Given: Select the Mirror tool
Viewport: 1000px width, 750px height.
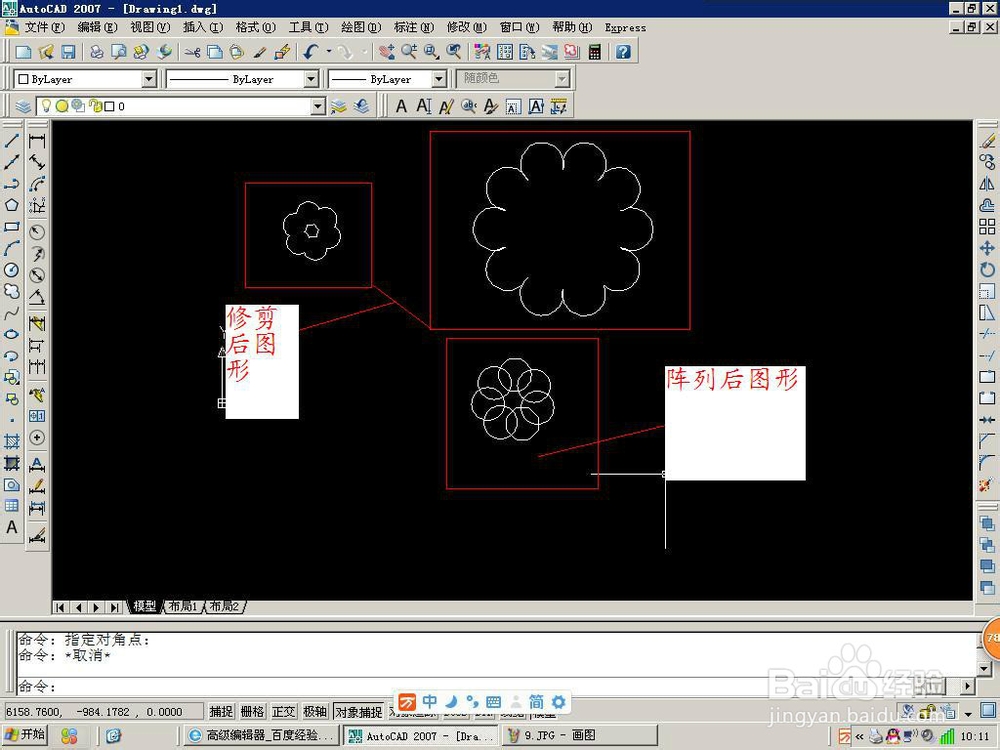Looking at the screenshot, I should (x=987, y=184).
